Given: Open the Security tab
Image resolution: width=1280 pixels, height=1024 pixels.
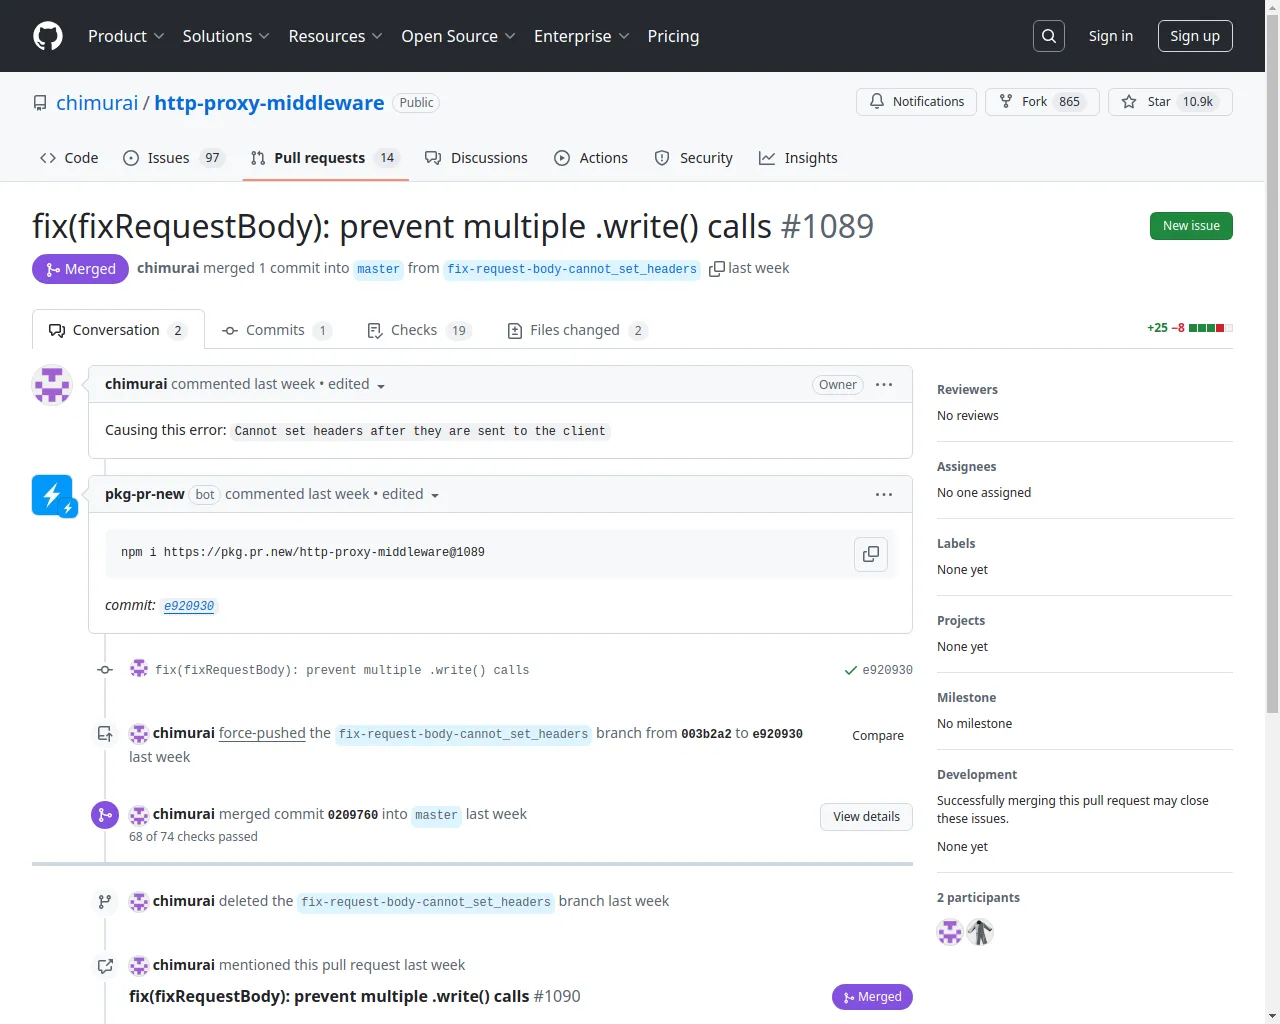Looking at the screenshot, I should (x=693, y=158).
